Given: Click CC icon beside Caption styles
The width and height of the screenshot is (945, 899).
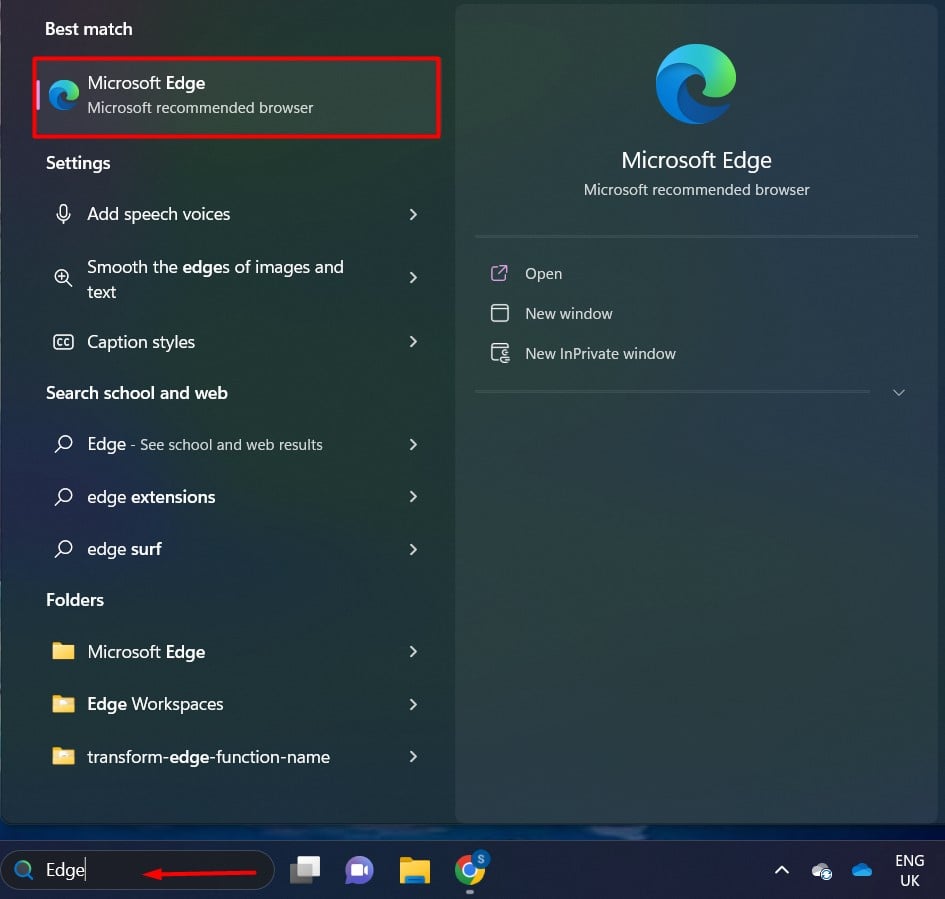Looking at the screenshot, I should (x=63, y=342).
